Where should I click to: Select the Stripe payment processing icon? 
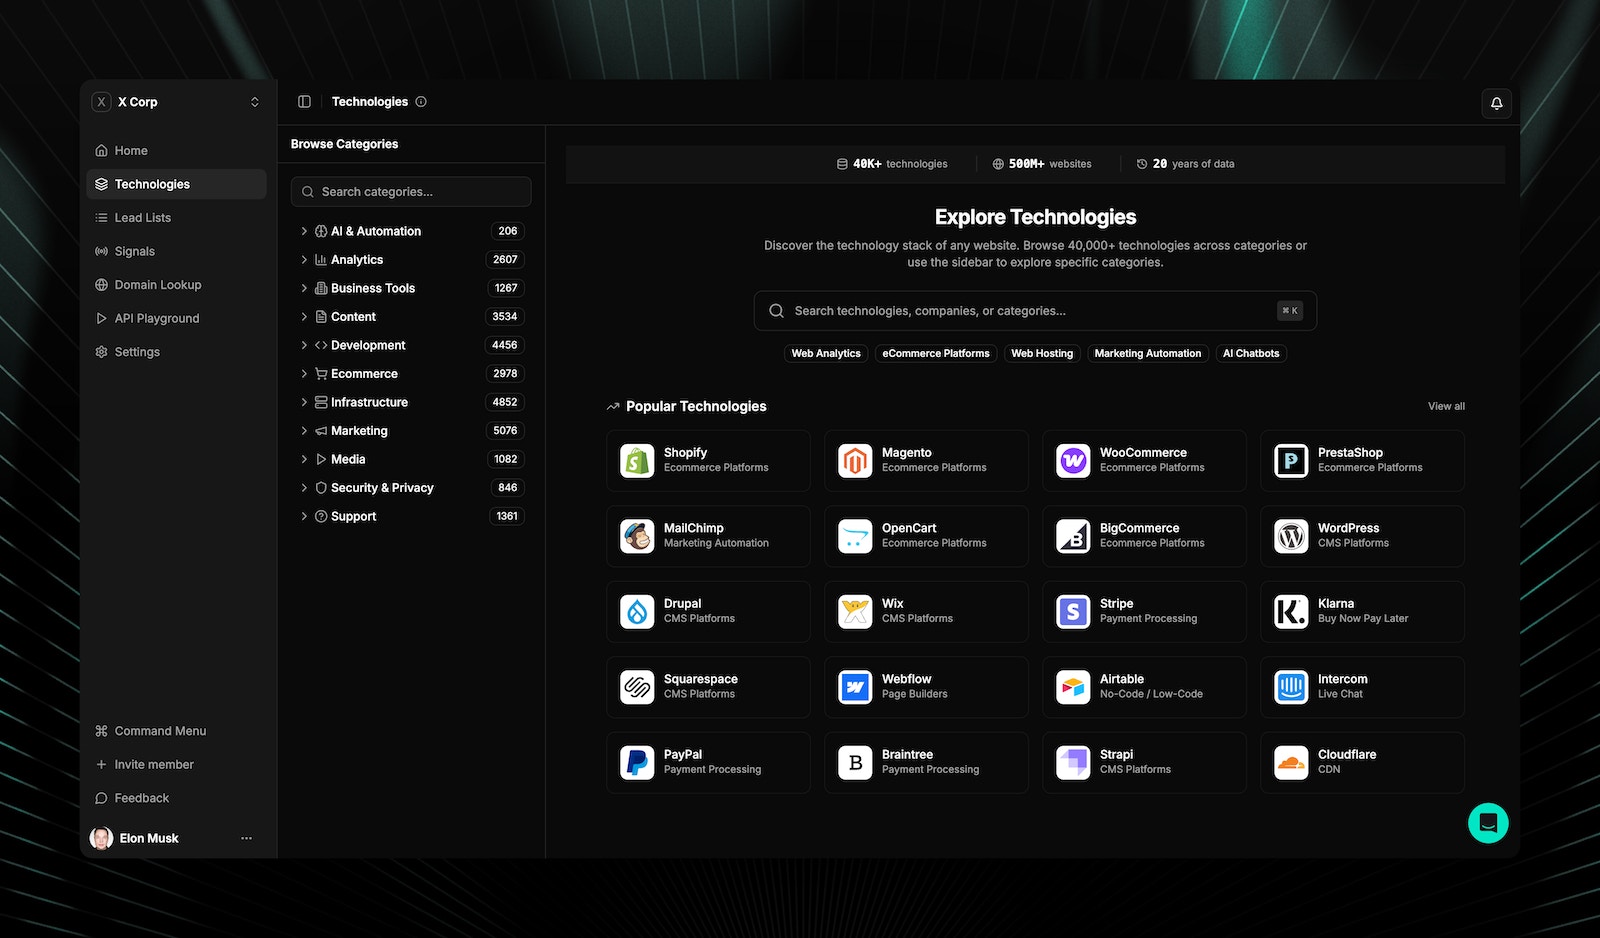point(1072,611)
